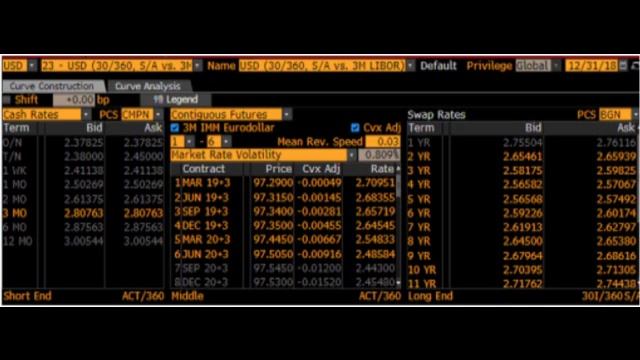The image size is (640, 360).
Task: Select the 10 YR swap rate term
Action: (x=422, y=270)
